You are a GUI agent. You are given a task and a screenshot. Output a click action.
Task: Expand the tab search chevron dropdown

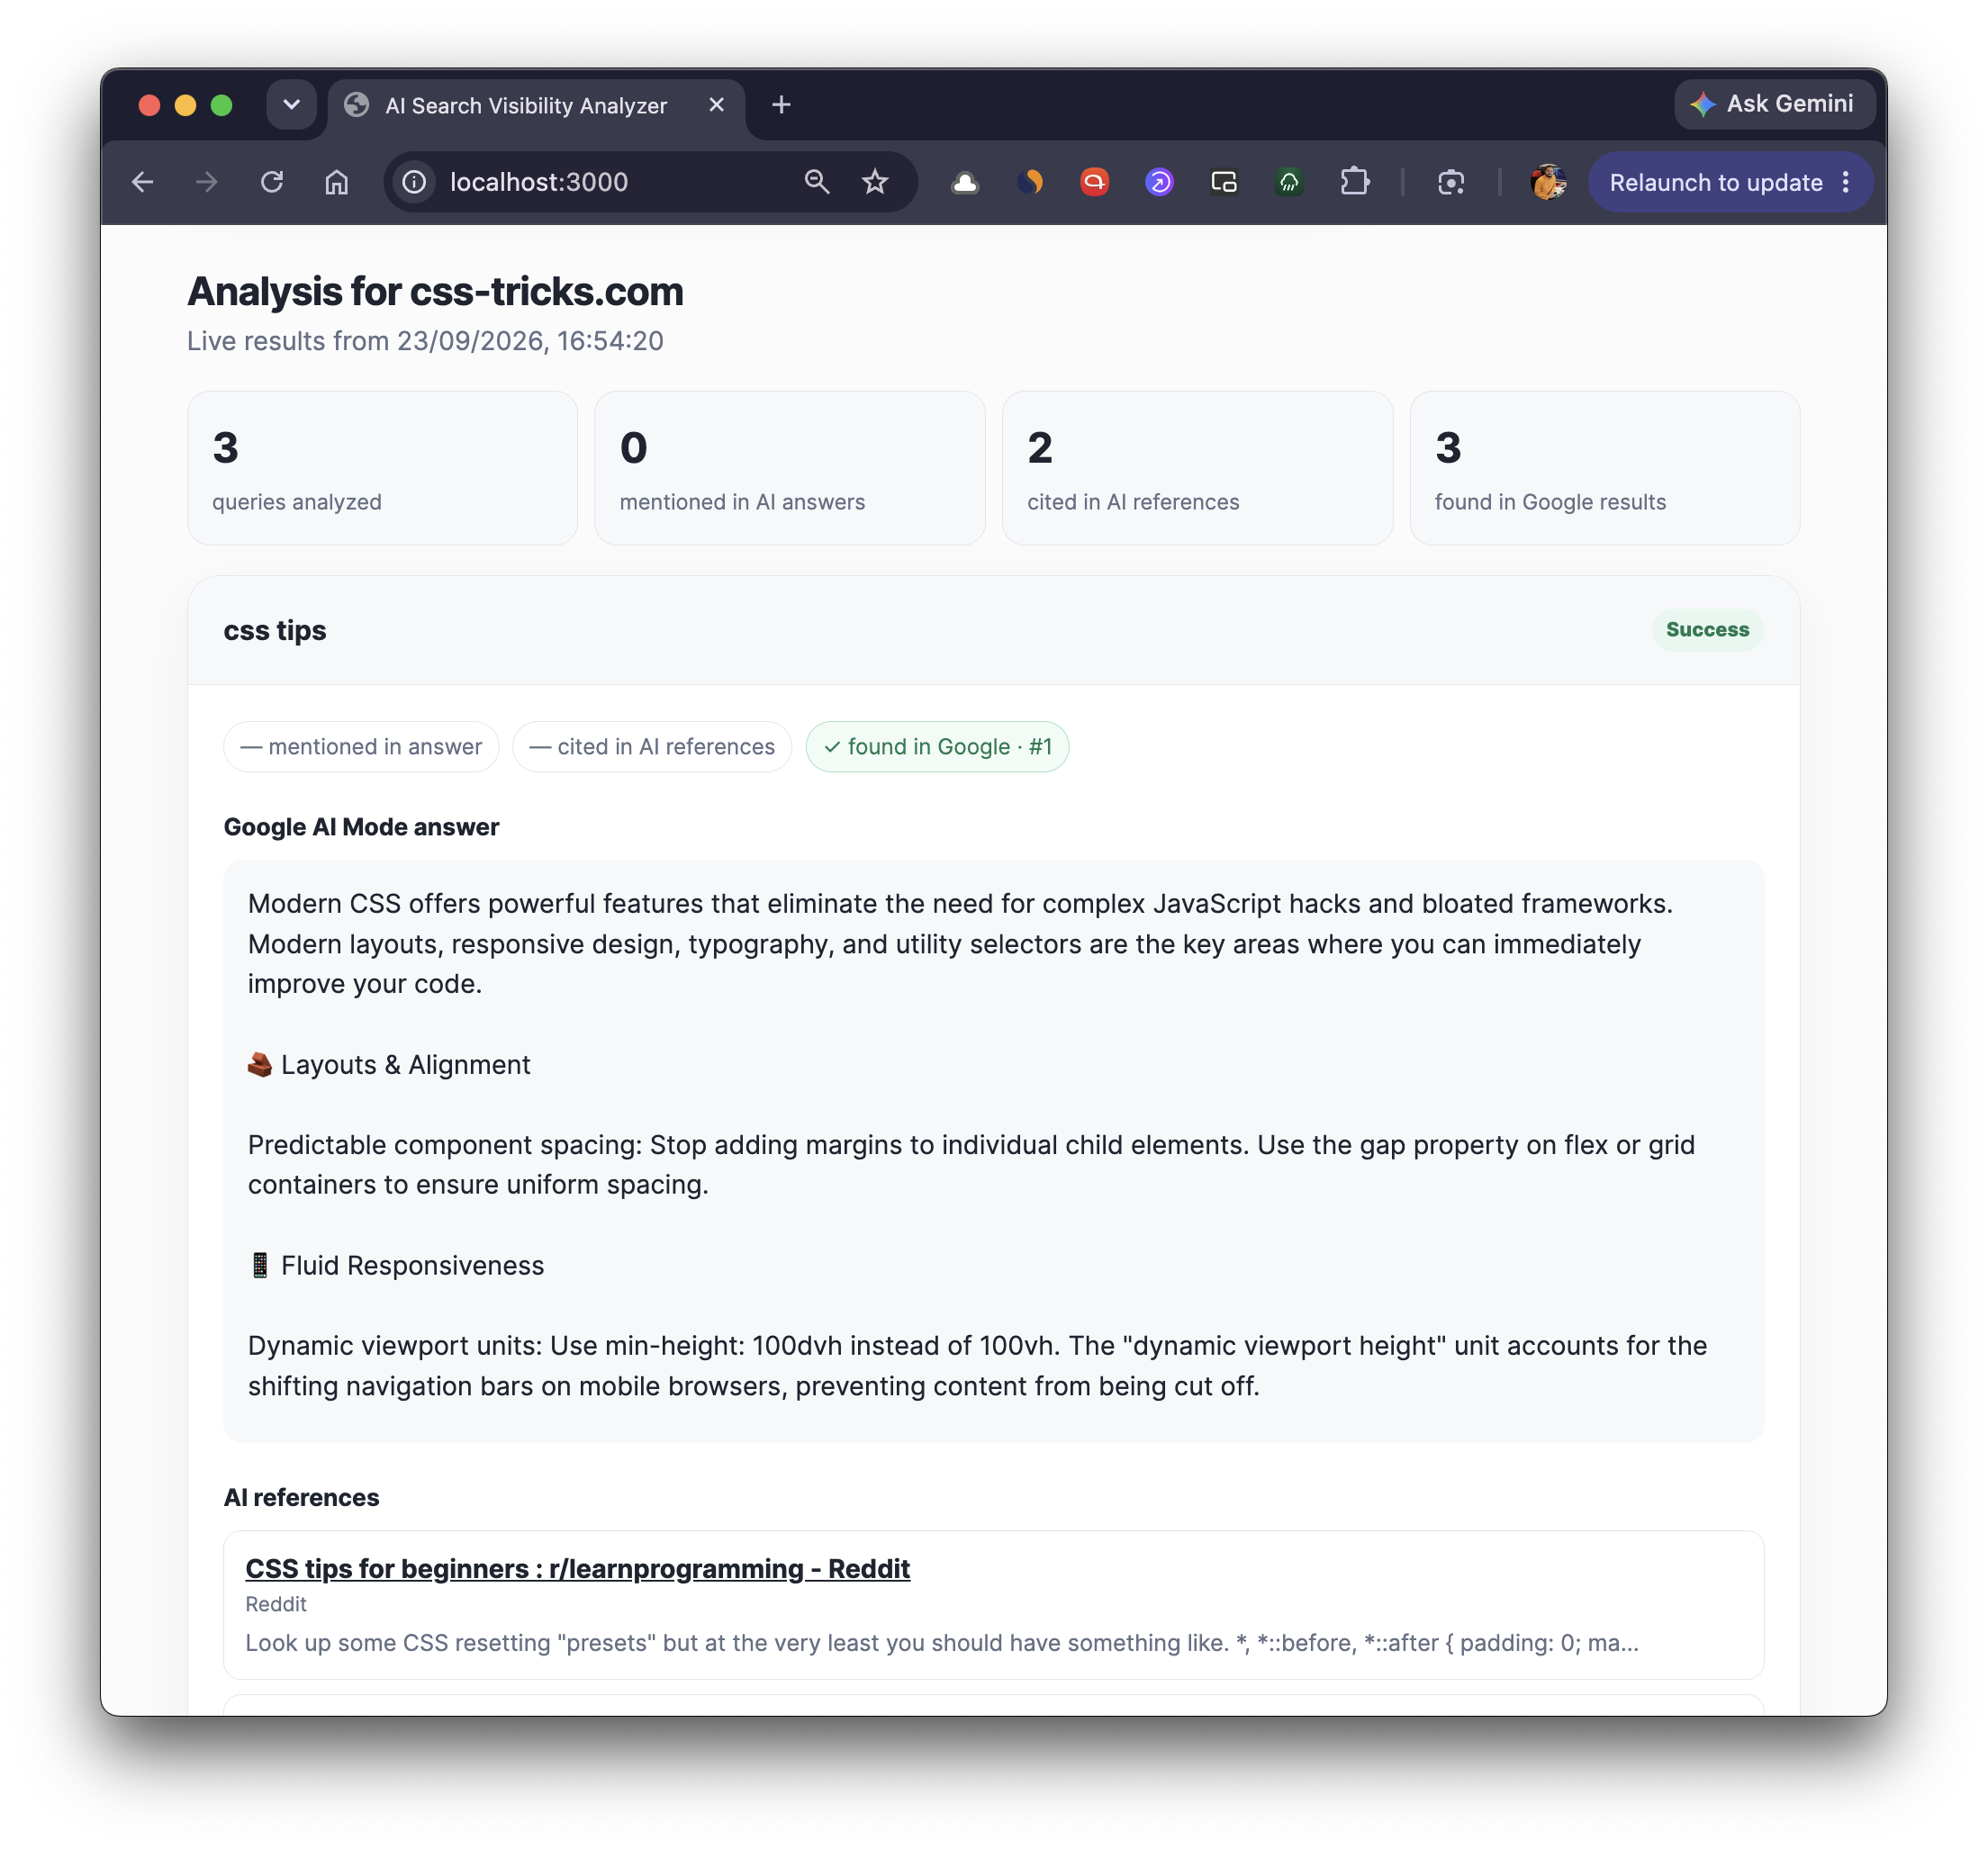pos(291,105)
